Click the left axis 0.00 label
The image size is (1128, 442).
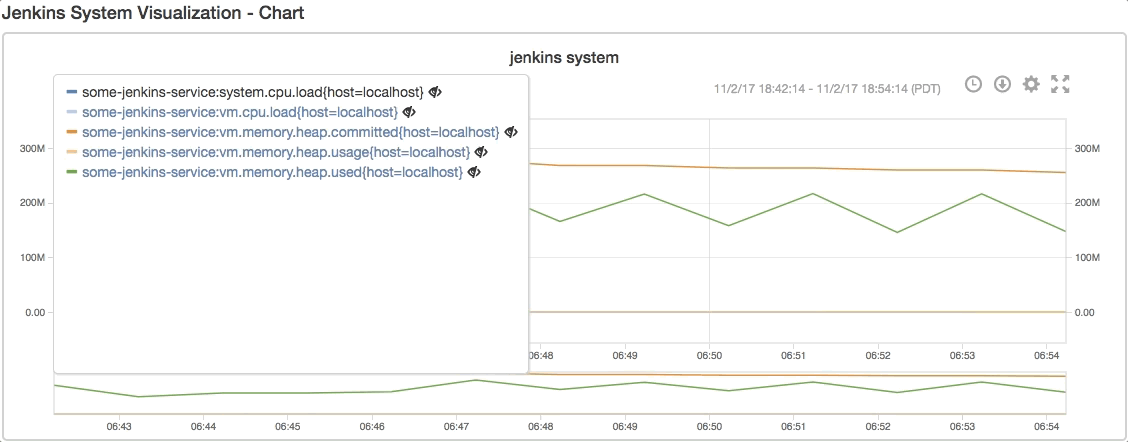tap(35, 312)
